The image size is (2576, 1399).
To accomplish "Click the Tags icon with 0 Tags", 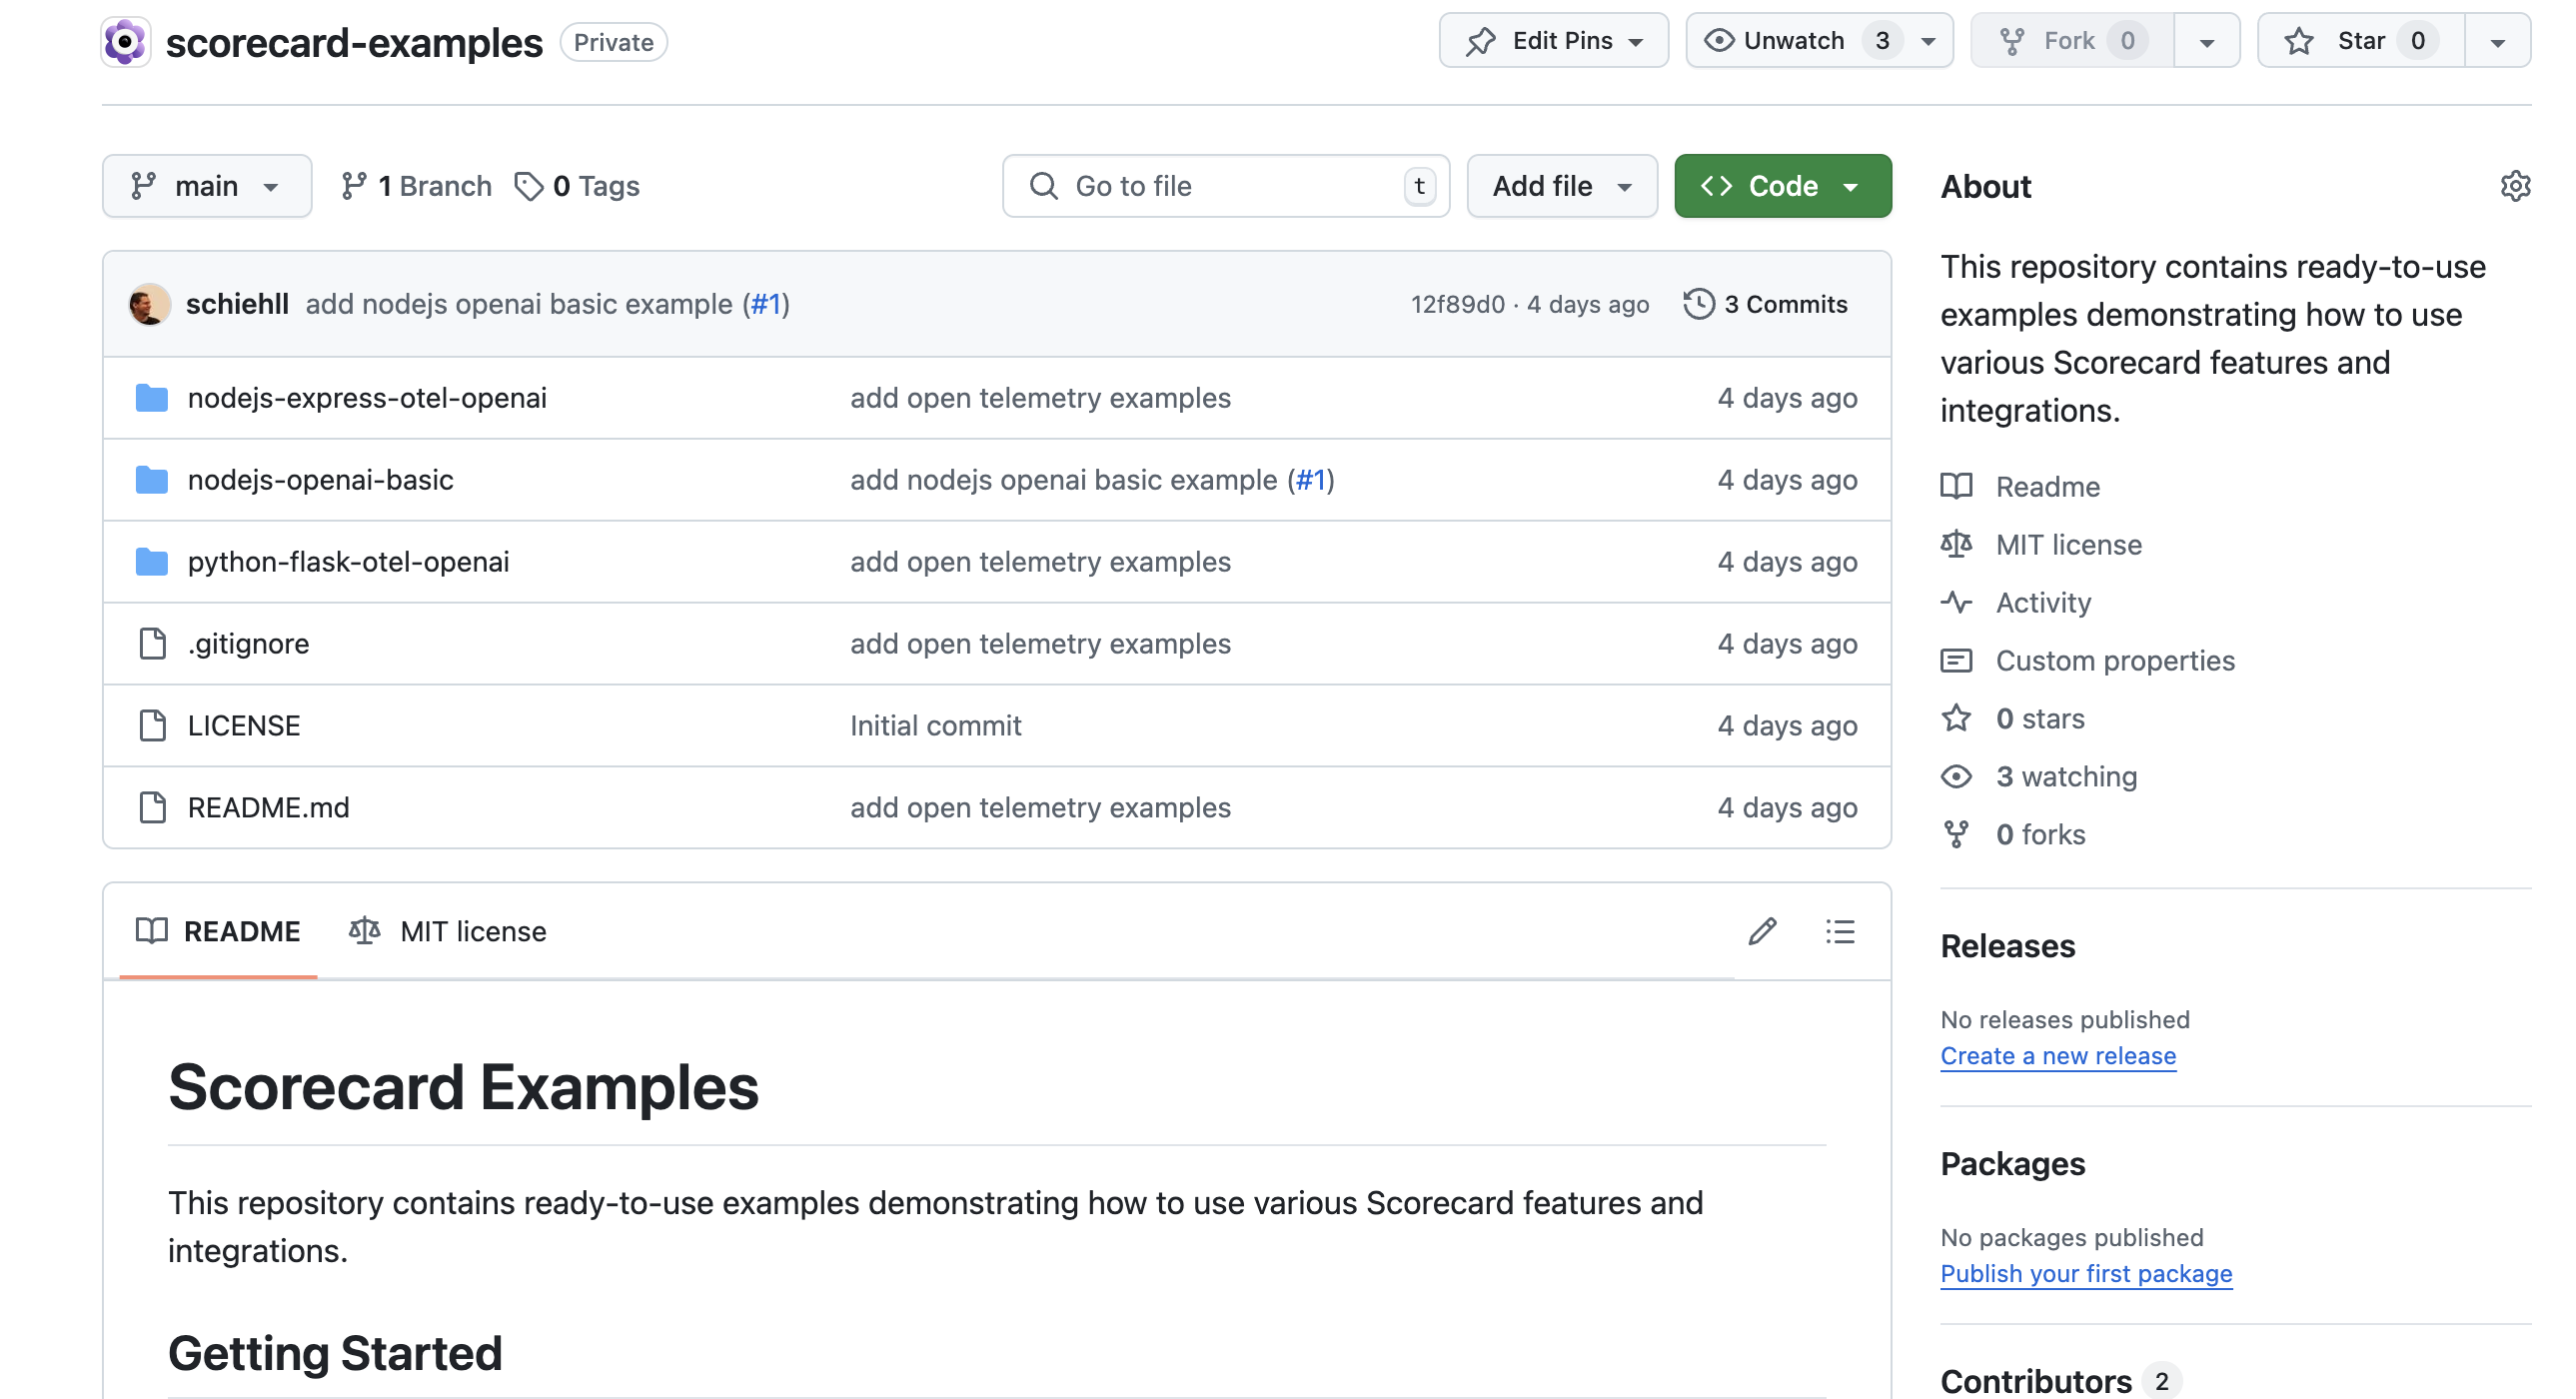I will [528, 186].
